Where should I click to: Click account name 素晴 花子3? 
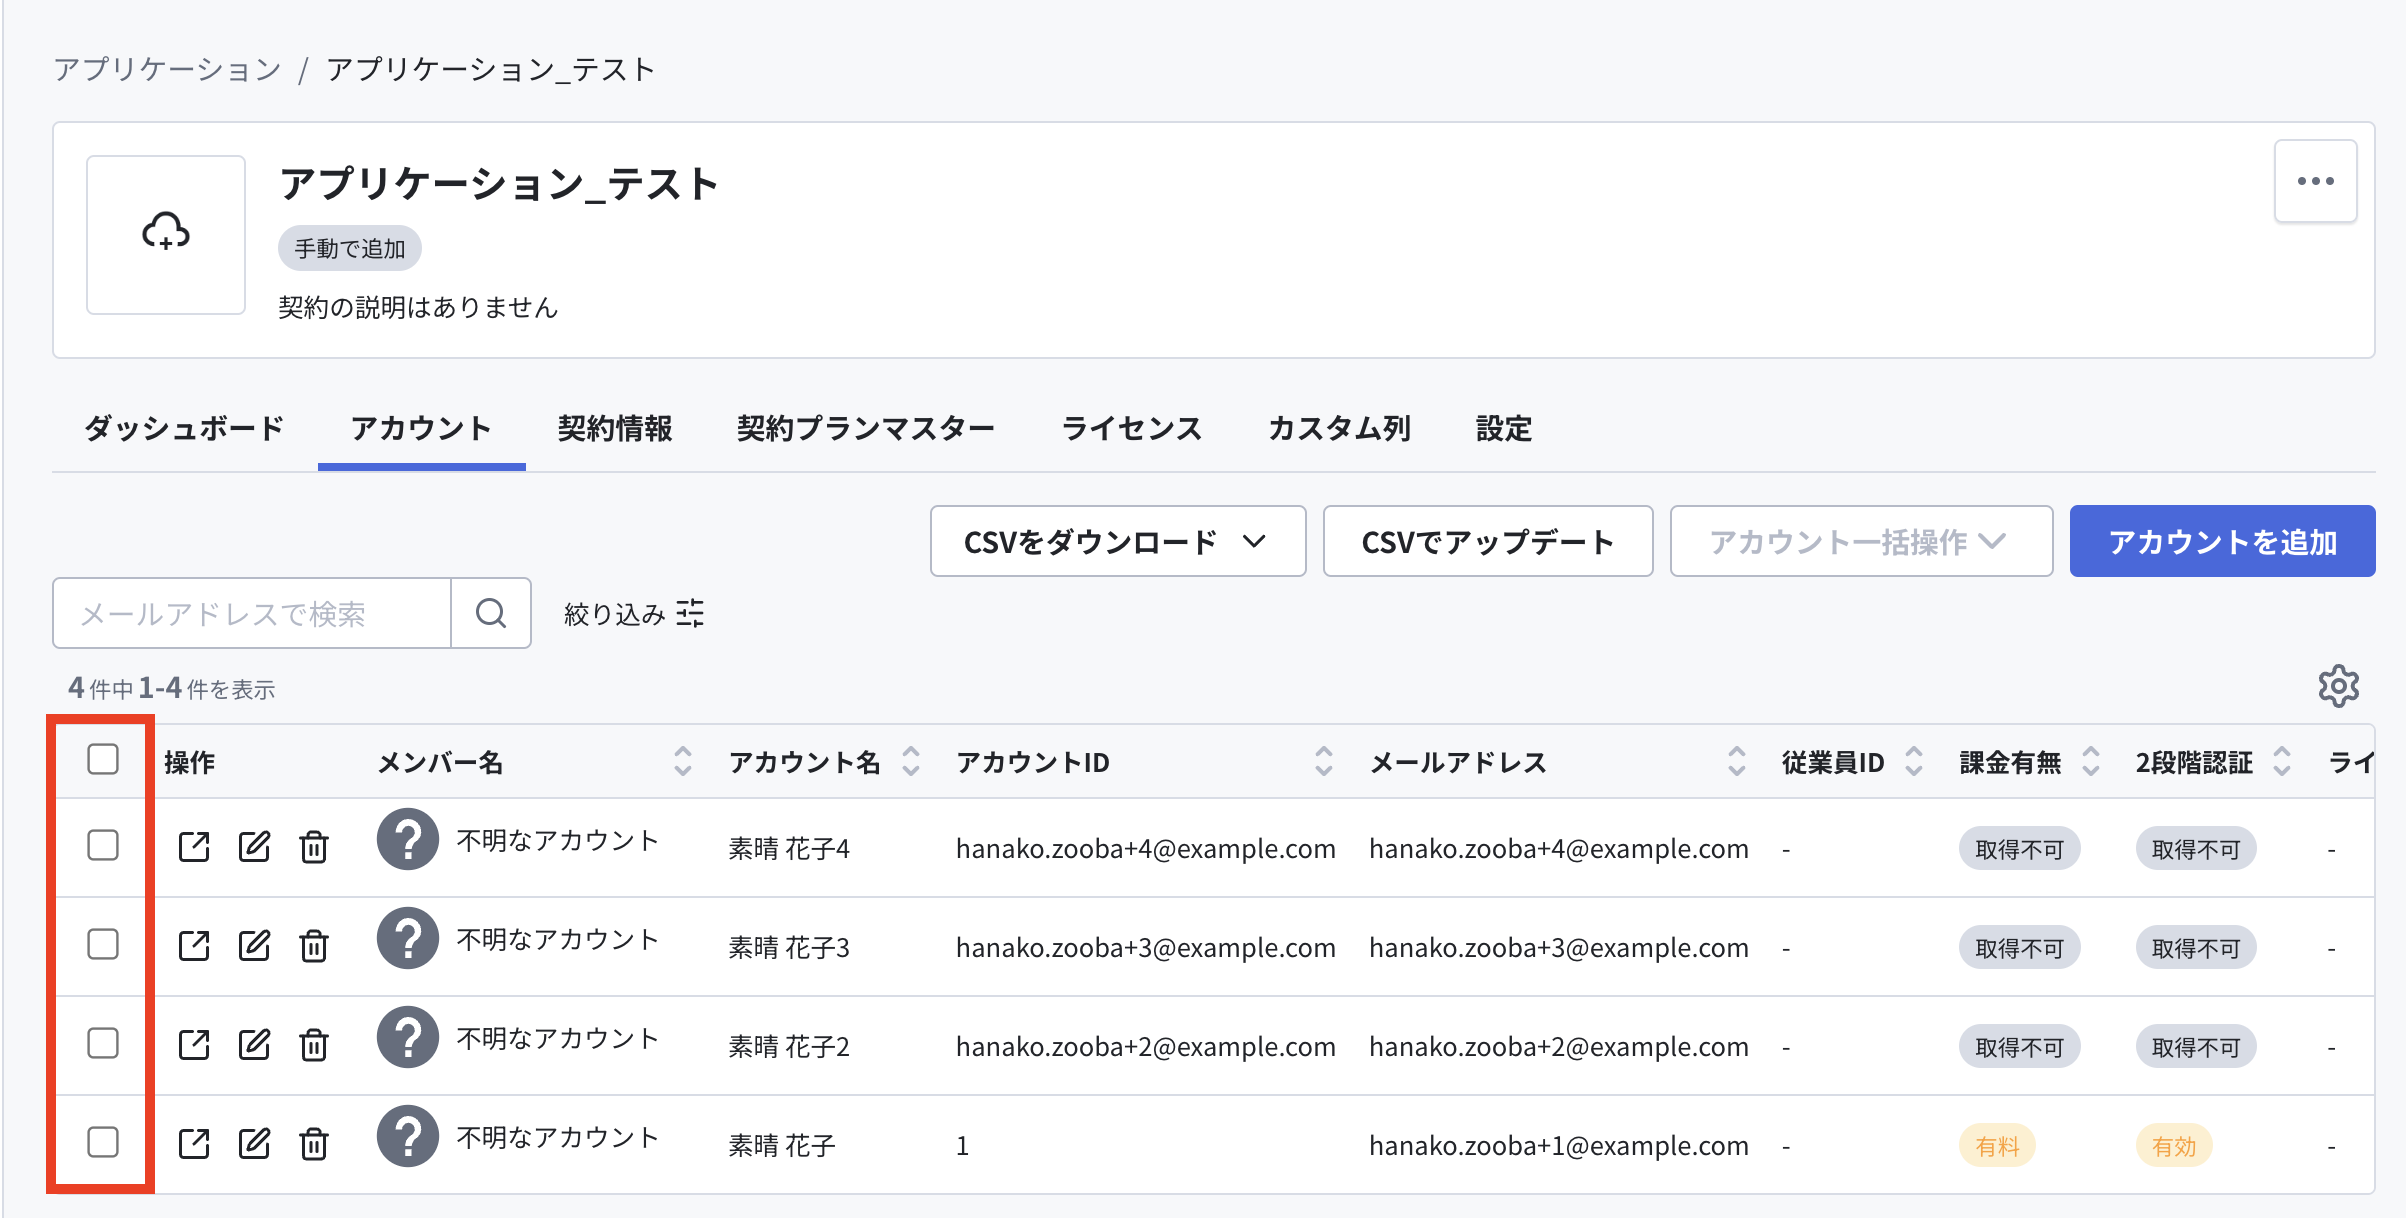(x=789, y=948)
